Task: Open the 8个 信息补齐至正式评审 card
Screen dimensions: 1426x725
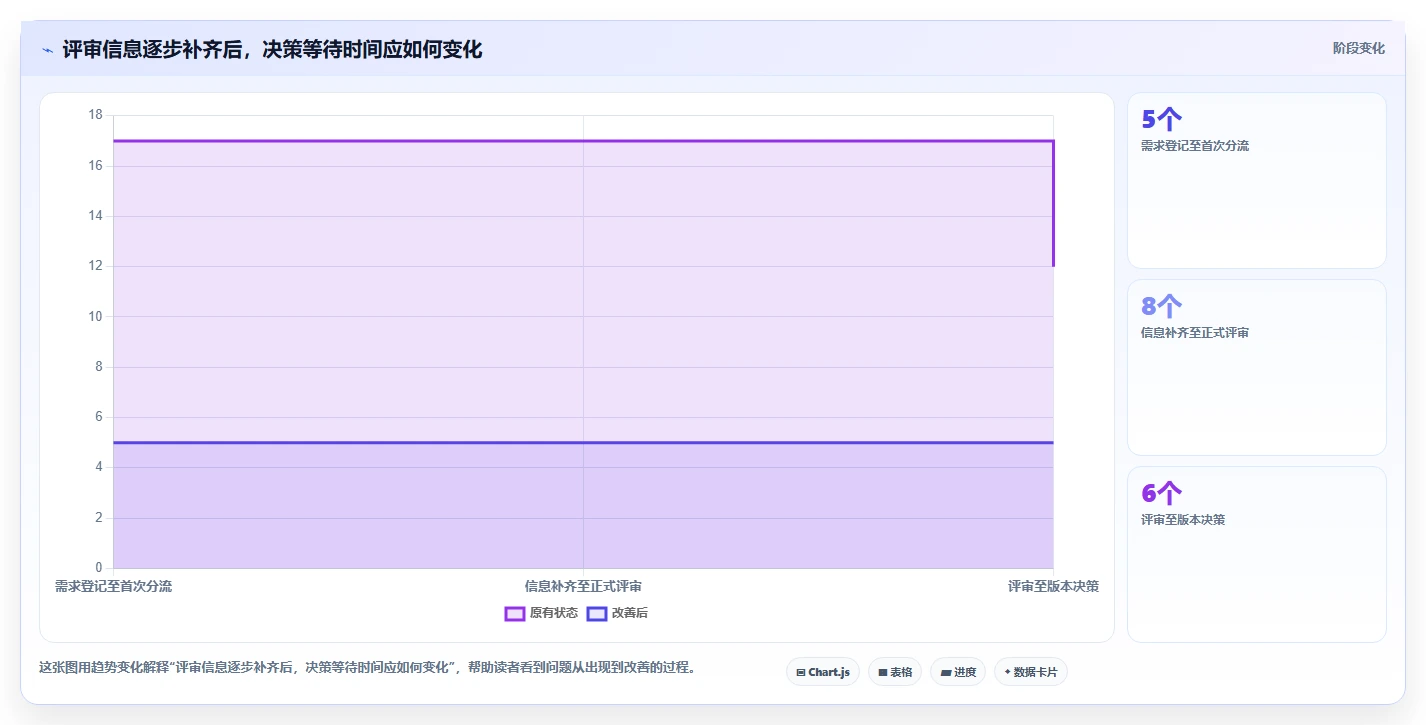Action: click(1257, 368)
